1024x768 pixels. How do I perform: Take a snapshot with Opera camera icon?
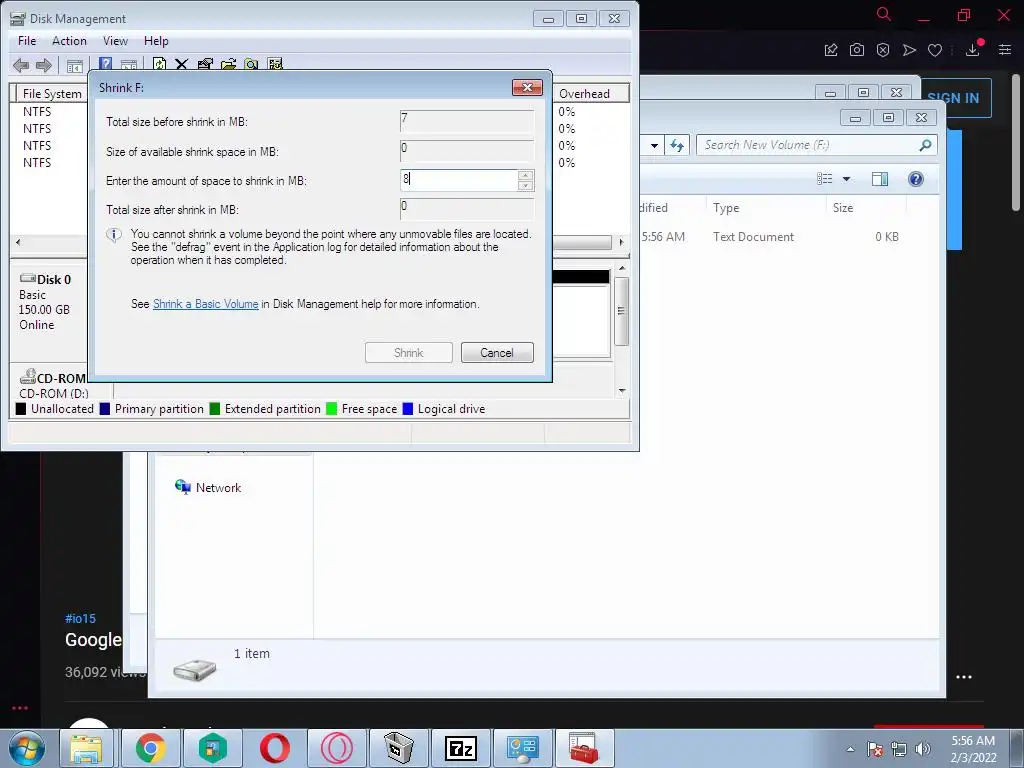tap(857, 50)
